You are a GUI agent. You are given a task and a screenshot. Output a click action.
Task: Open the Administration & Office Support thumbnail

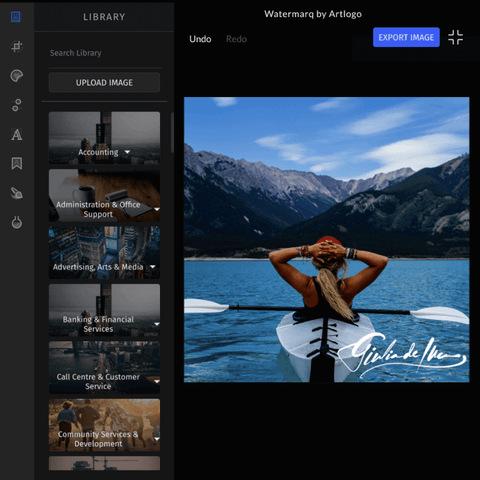(x=104, y=195)
